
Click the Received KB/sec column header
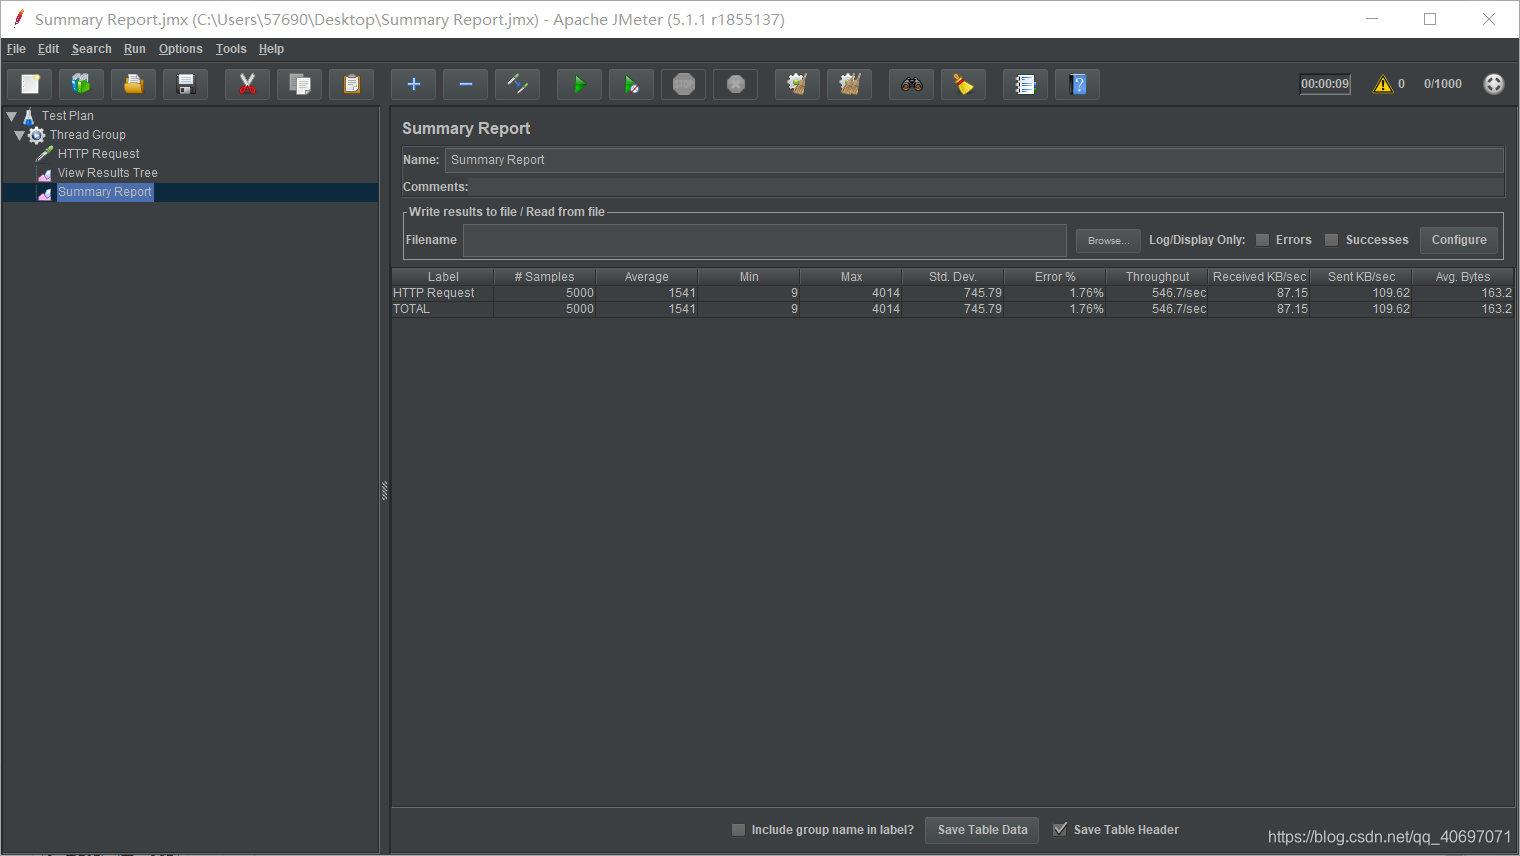point(1259,277)
